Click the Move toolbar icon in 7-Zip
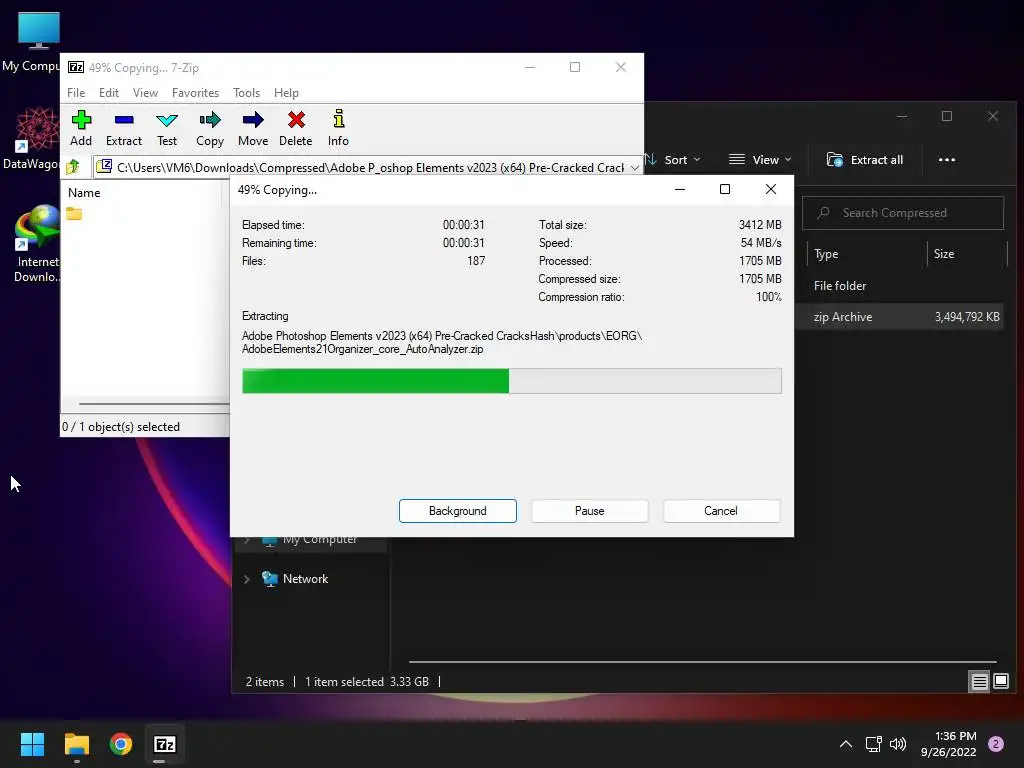The image size is (1024, 768). (253, 128)
